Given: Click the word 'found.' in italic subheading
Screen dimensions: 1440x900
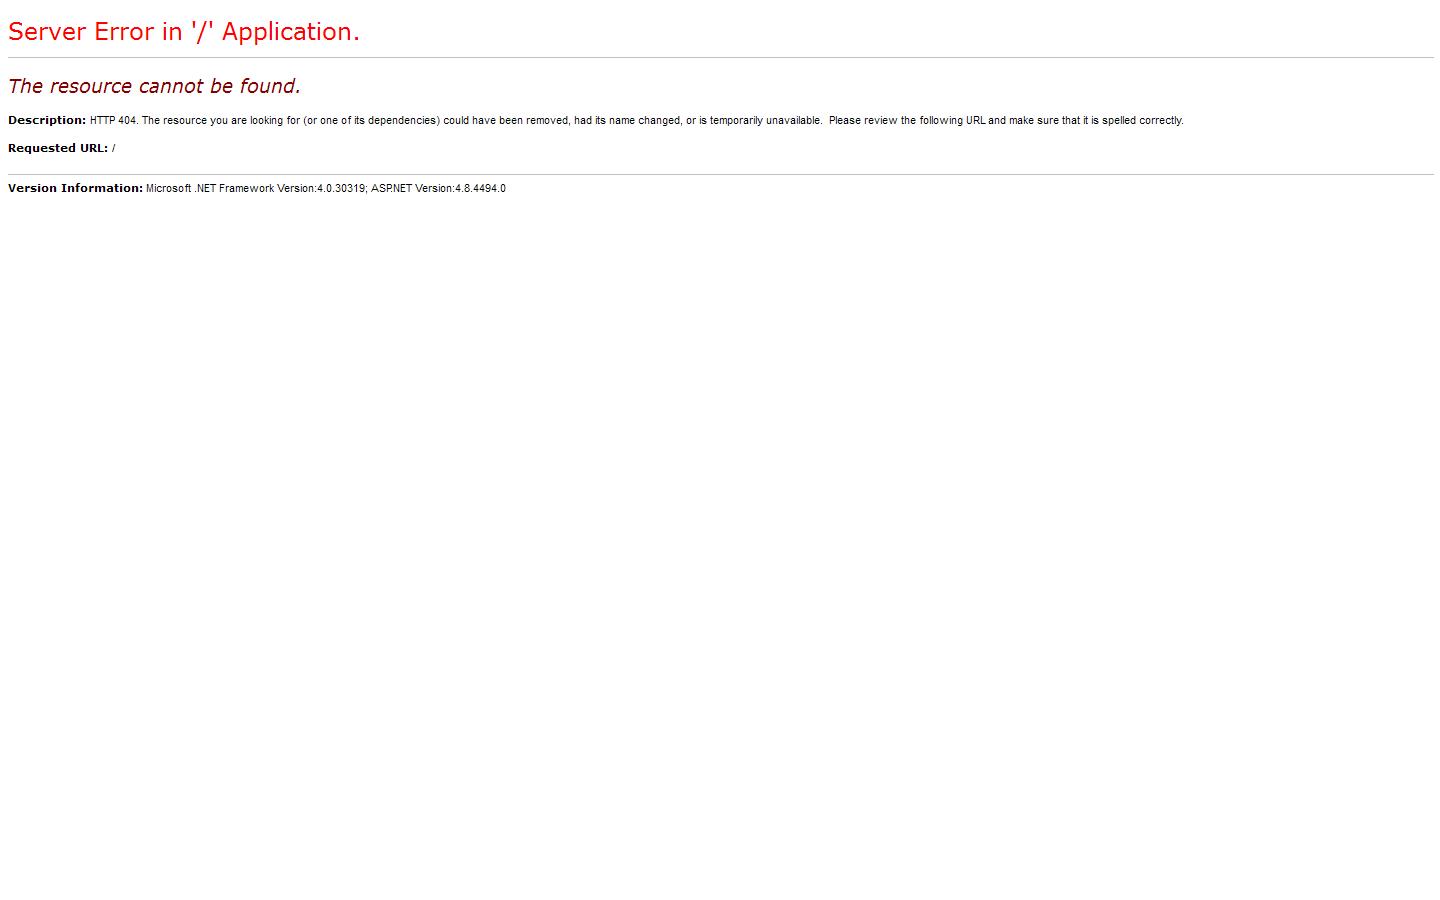Looking at the screenshot, I should point(270,87).
